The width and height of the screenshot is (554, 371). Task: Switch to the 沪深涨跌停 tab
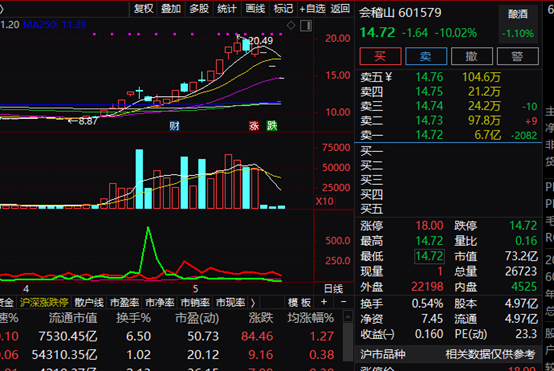click(x=44, y=303)
